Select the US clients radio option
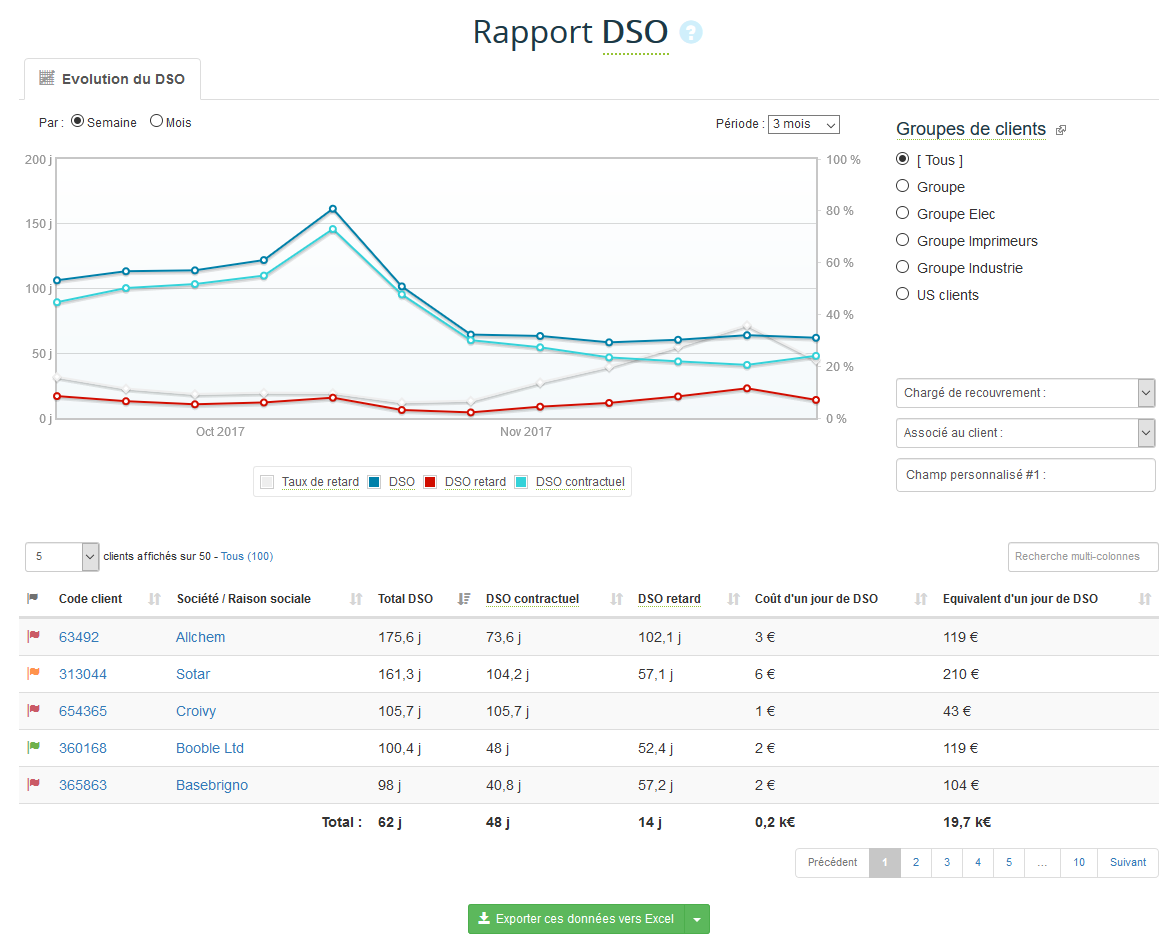This screenshot has width=1174, height=944. tap(903, 293)
